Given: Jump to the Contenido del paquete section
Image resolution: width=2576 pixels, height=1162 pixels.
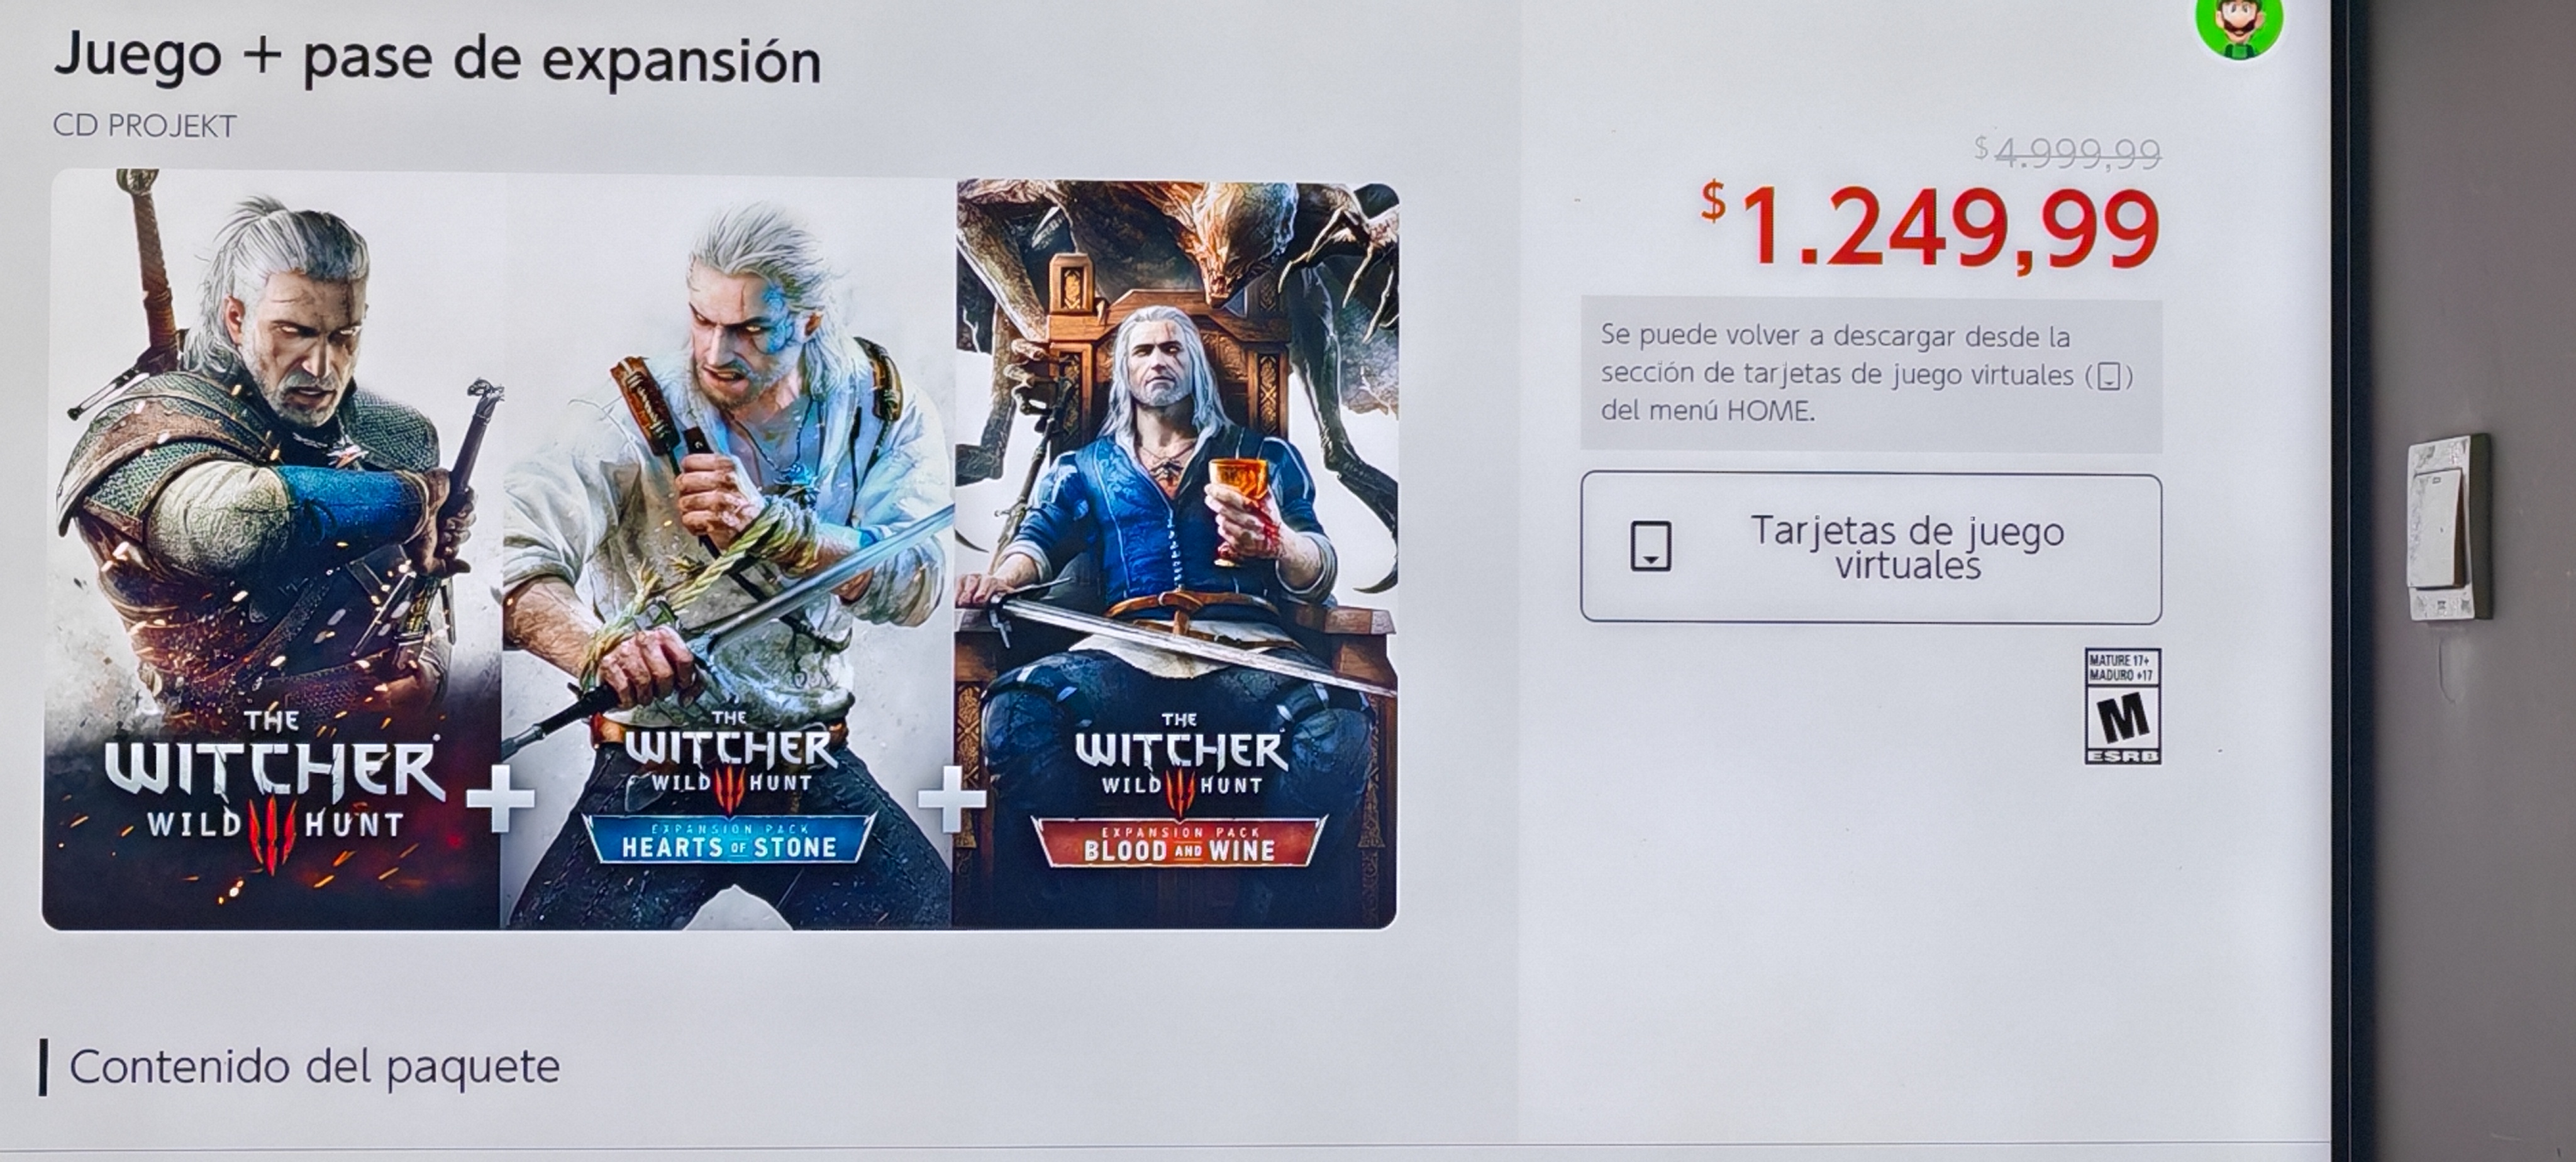Looking at the screenshot, I should click(x=314, y=1066).
